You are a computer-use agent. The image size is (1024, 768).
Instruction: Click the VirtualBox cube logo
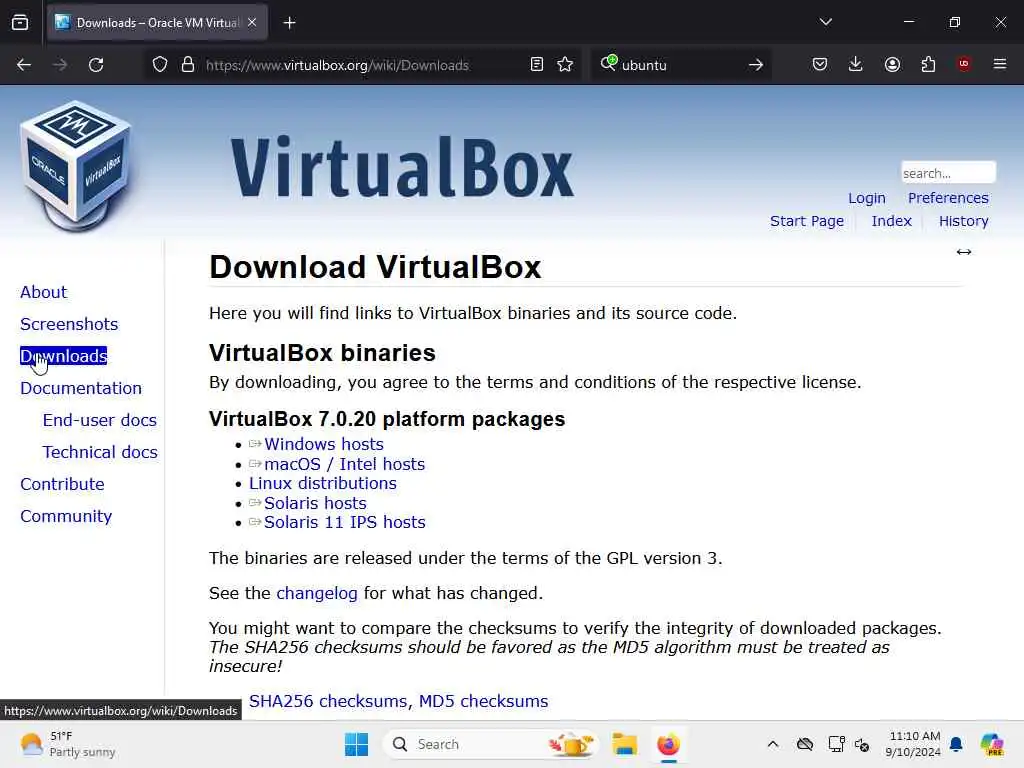click(76, 165)
